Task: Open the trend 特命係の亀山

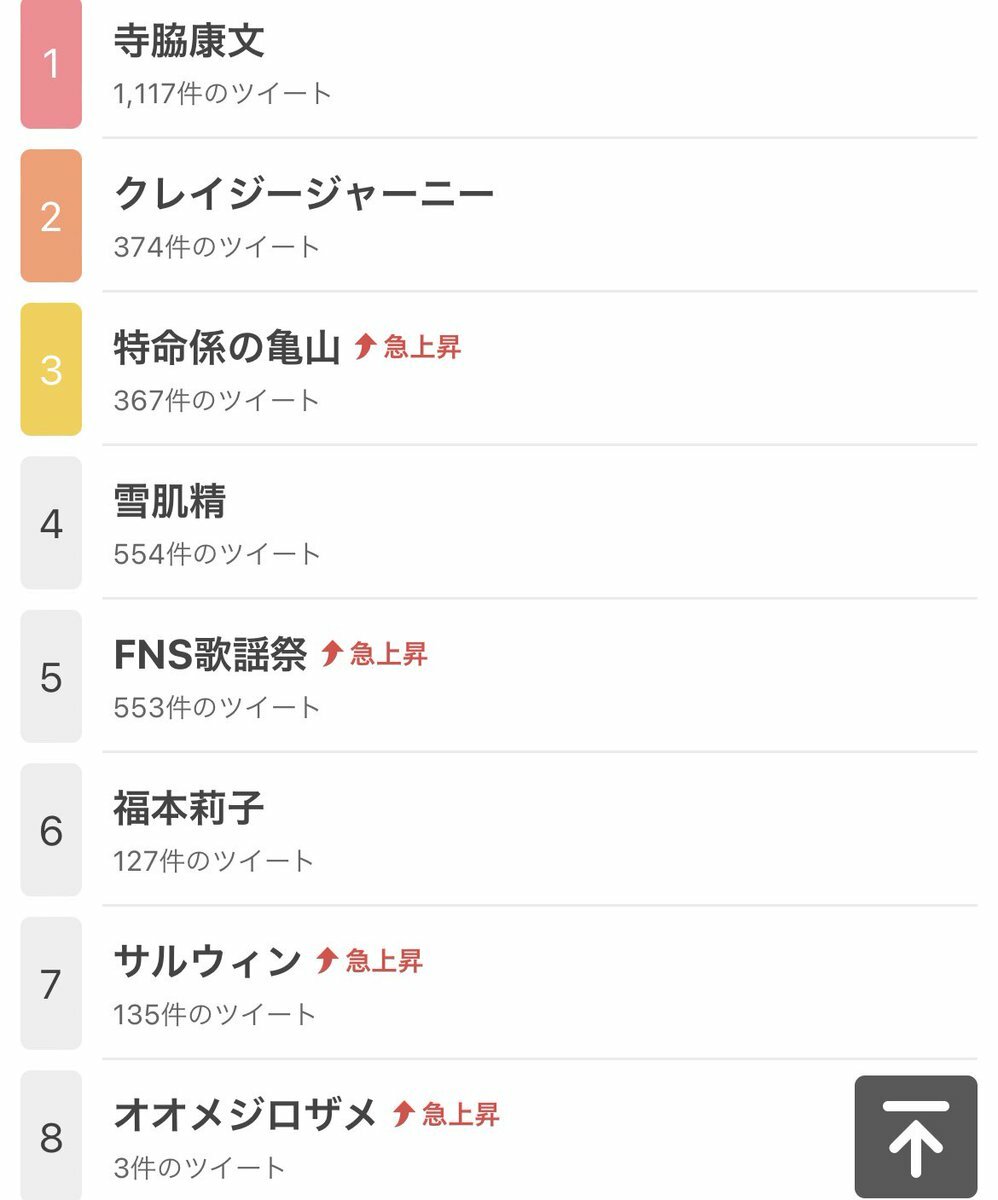Action: click(x=227, y=347)
